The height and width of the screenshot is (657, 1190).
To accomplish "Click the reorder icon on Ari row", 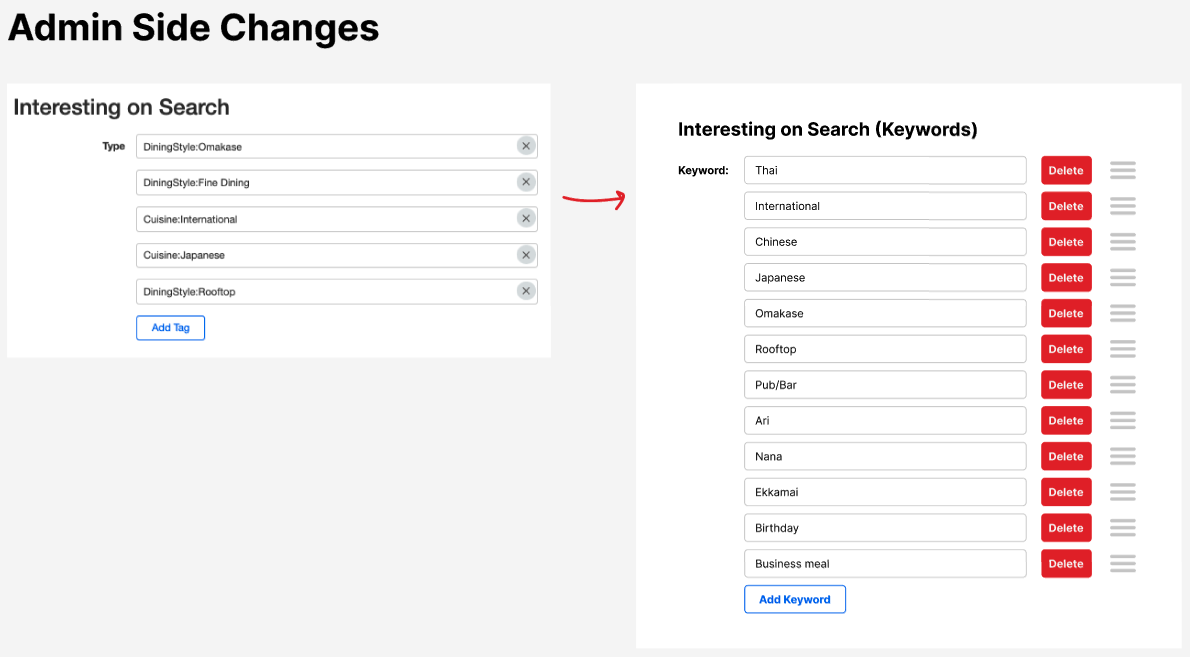I will [x=1122, y=421].
